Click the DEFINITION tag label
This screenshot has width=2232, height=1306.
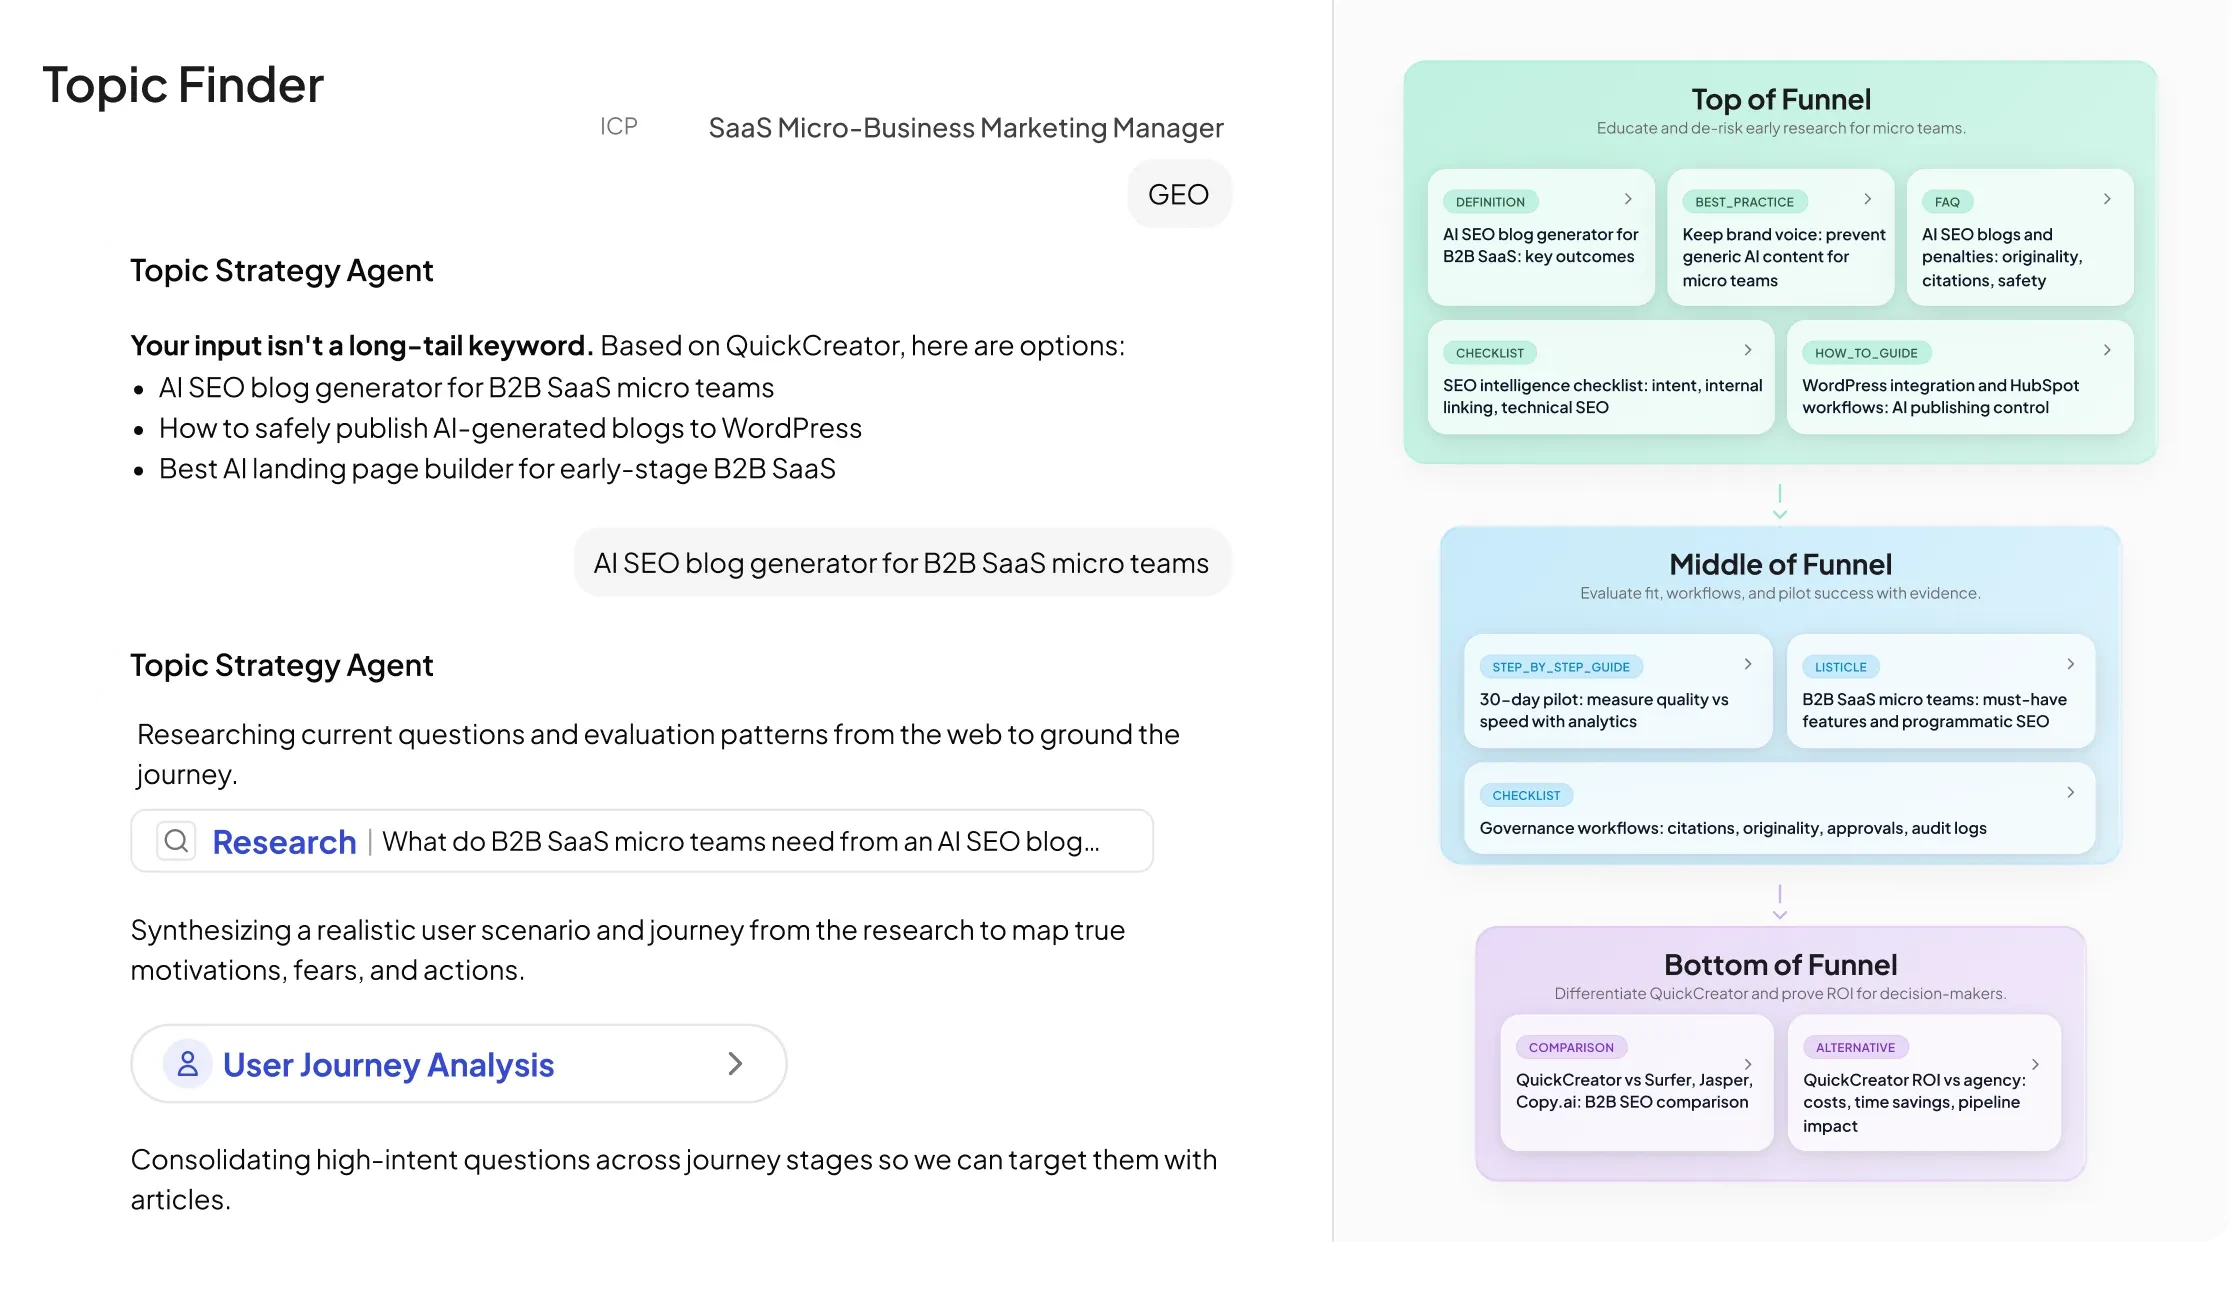pos(1490,202)
